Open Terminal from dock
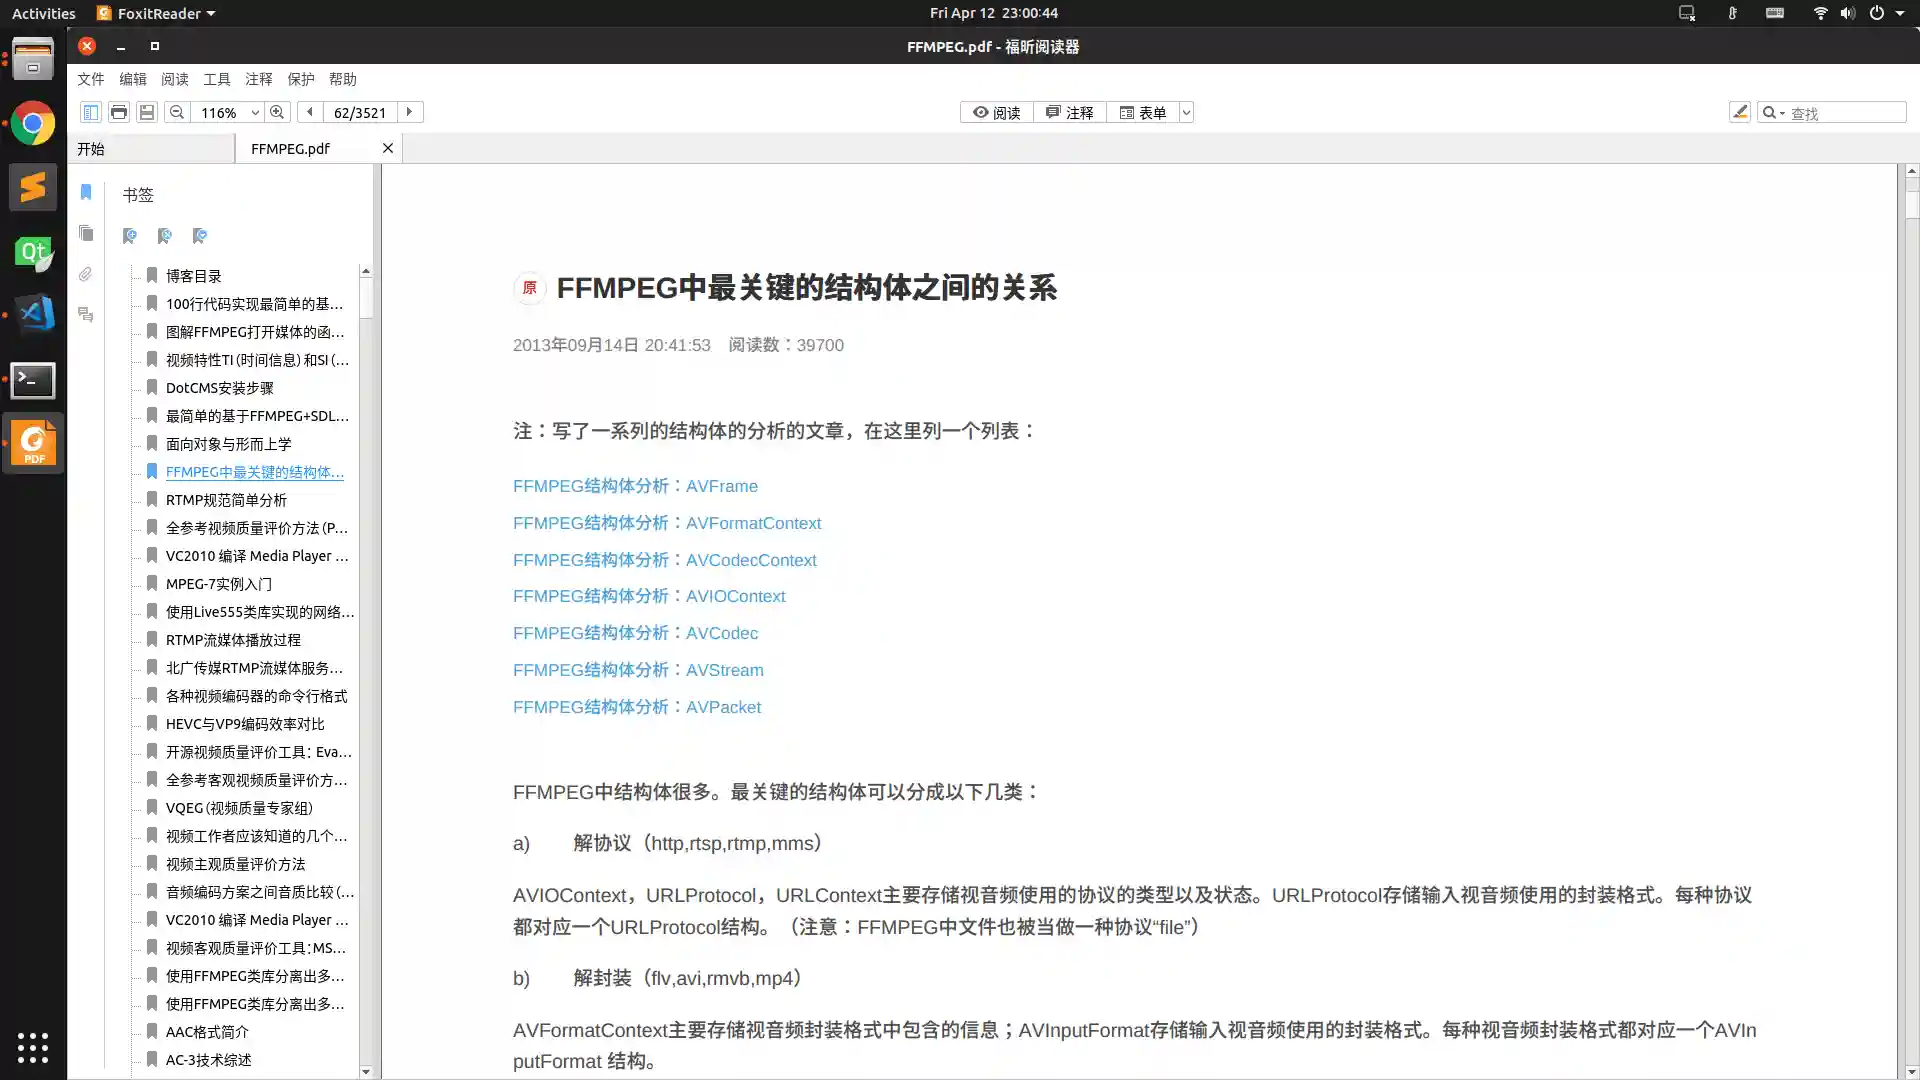This screenshot has height=1080, width=1920. [33, 380]
